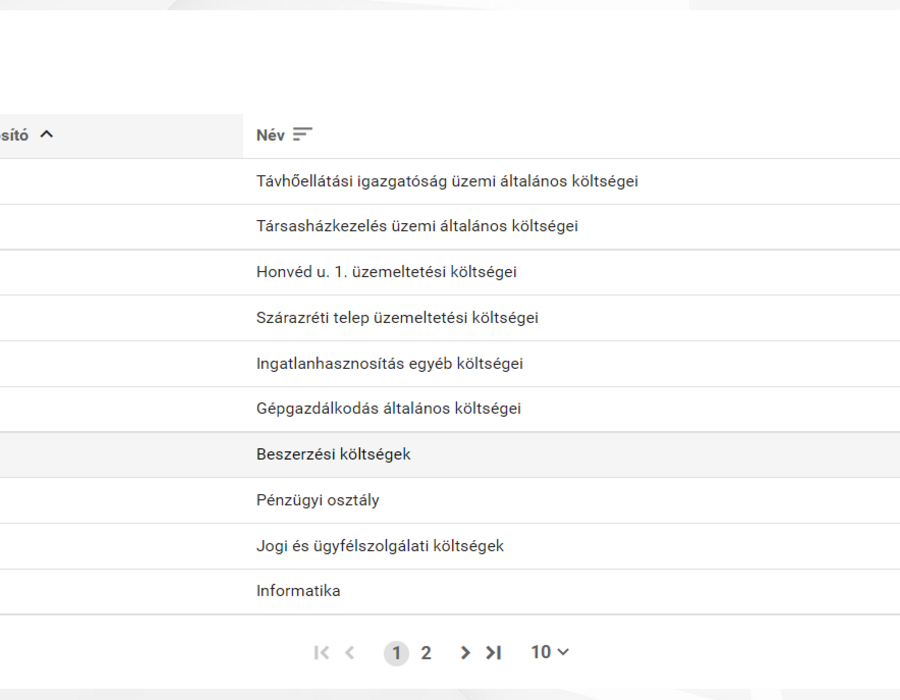Image resolution: width=900 pixels, height=700 pixels.
Task: Click the Név column header label
Action: [x=270, y=135]
